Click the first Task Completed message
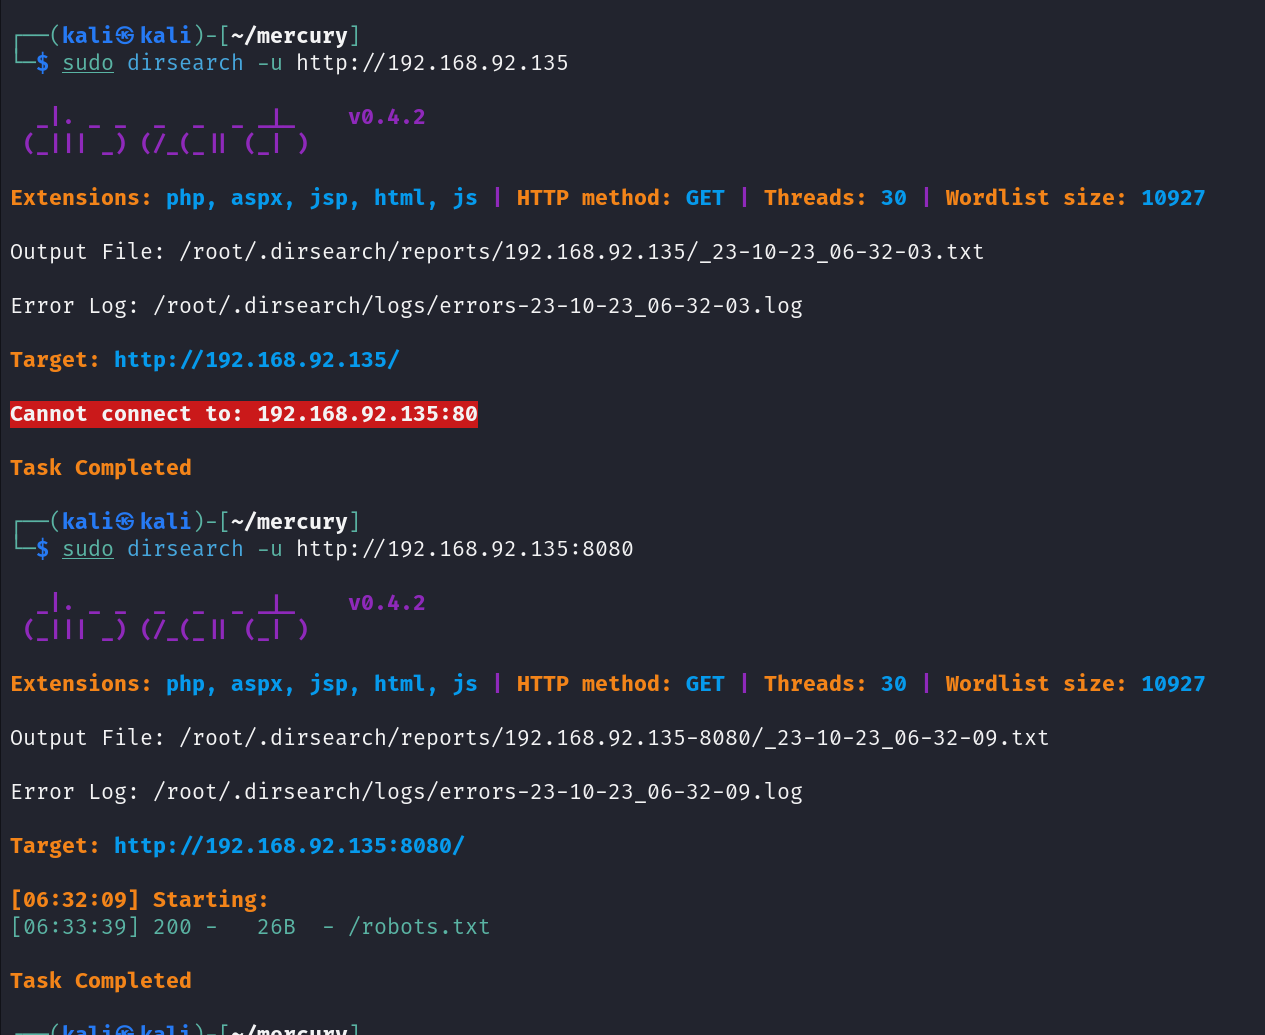Image resolution: width=1265 pixels, height=1035 pixels. 100,468
